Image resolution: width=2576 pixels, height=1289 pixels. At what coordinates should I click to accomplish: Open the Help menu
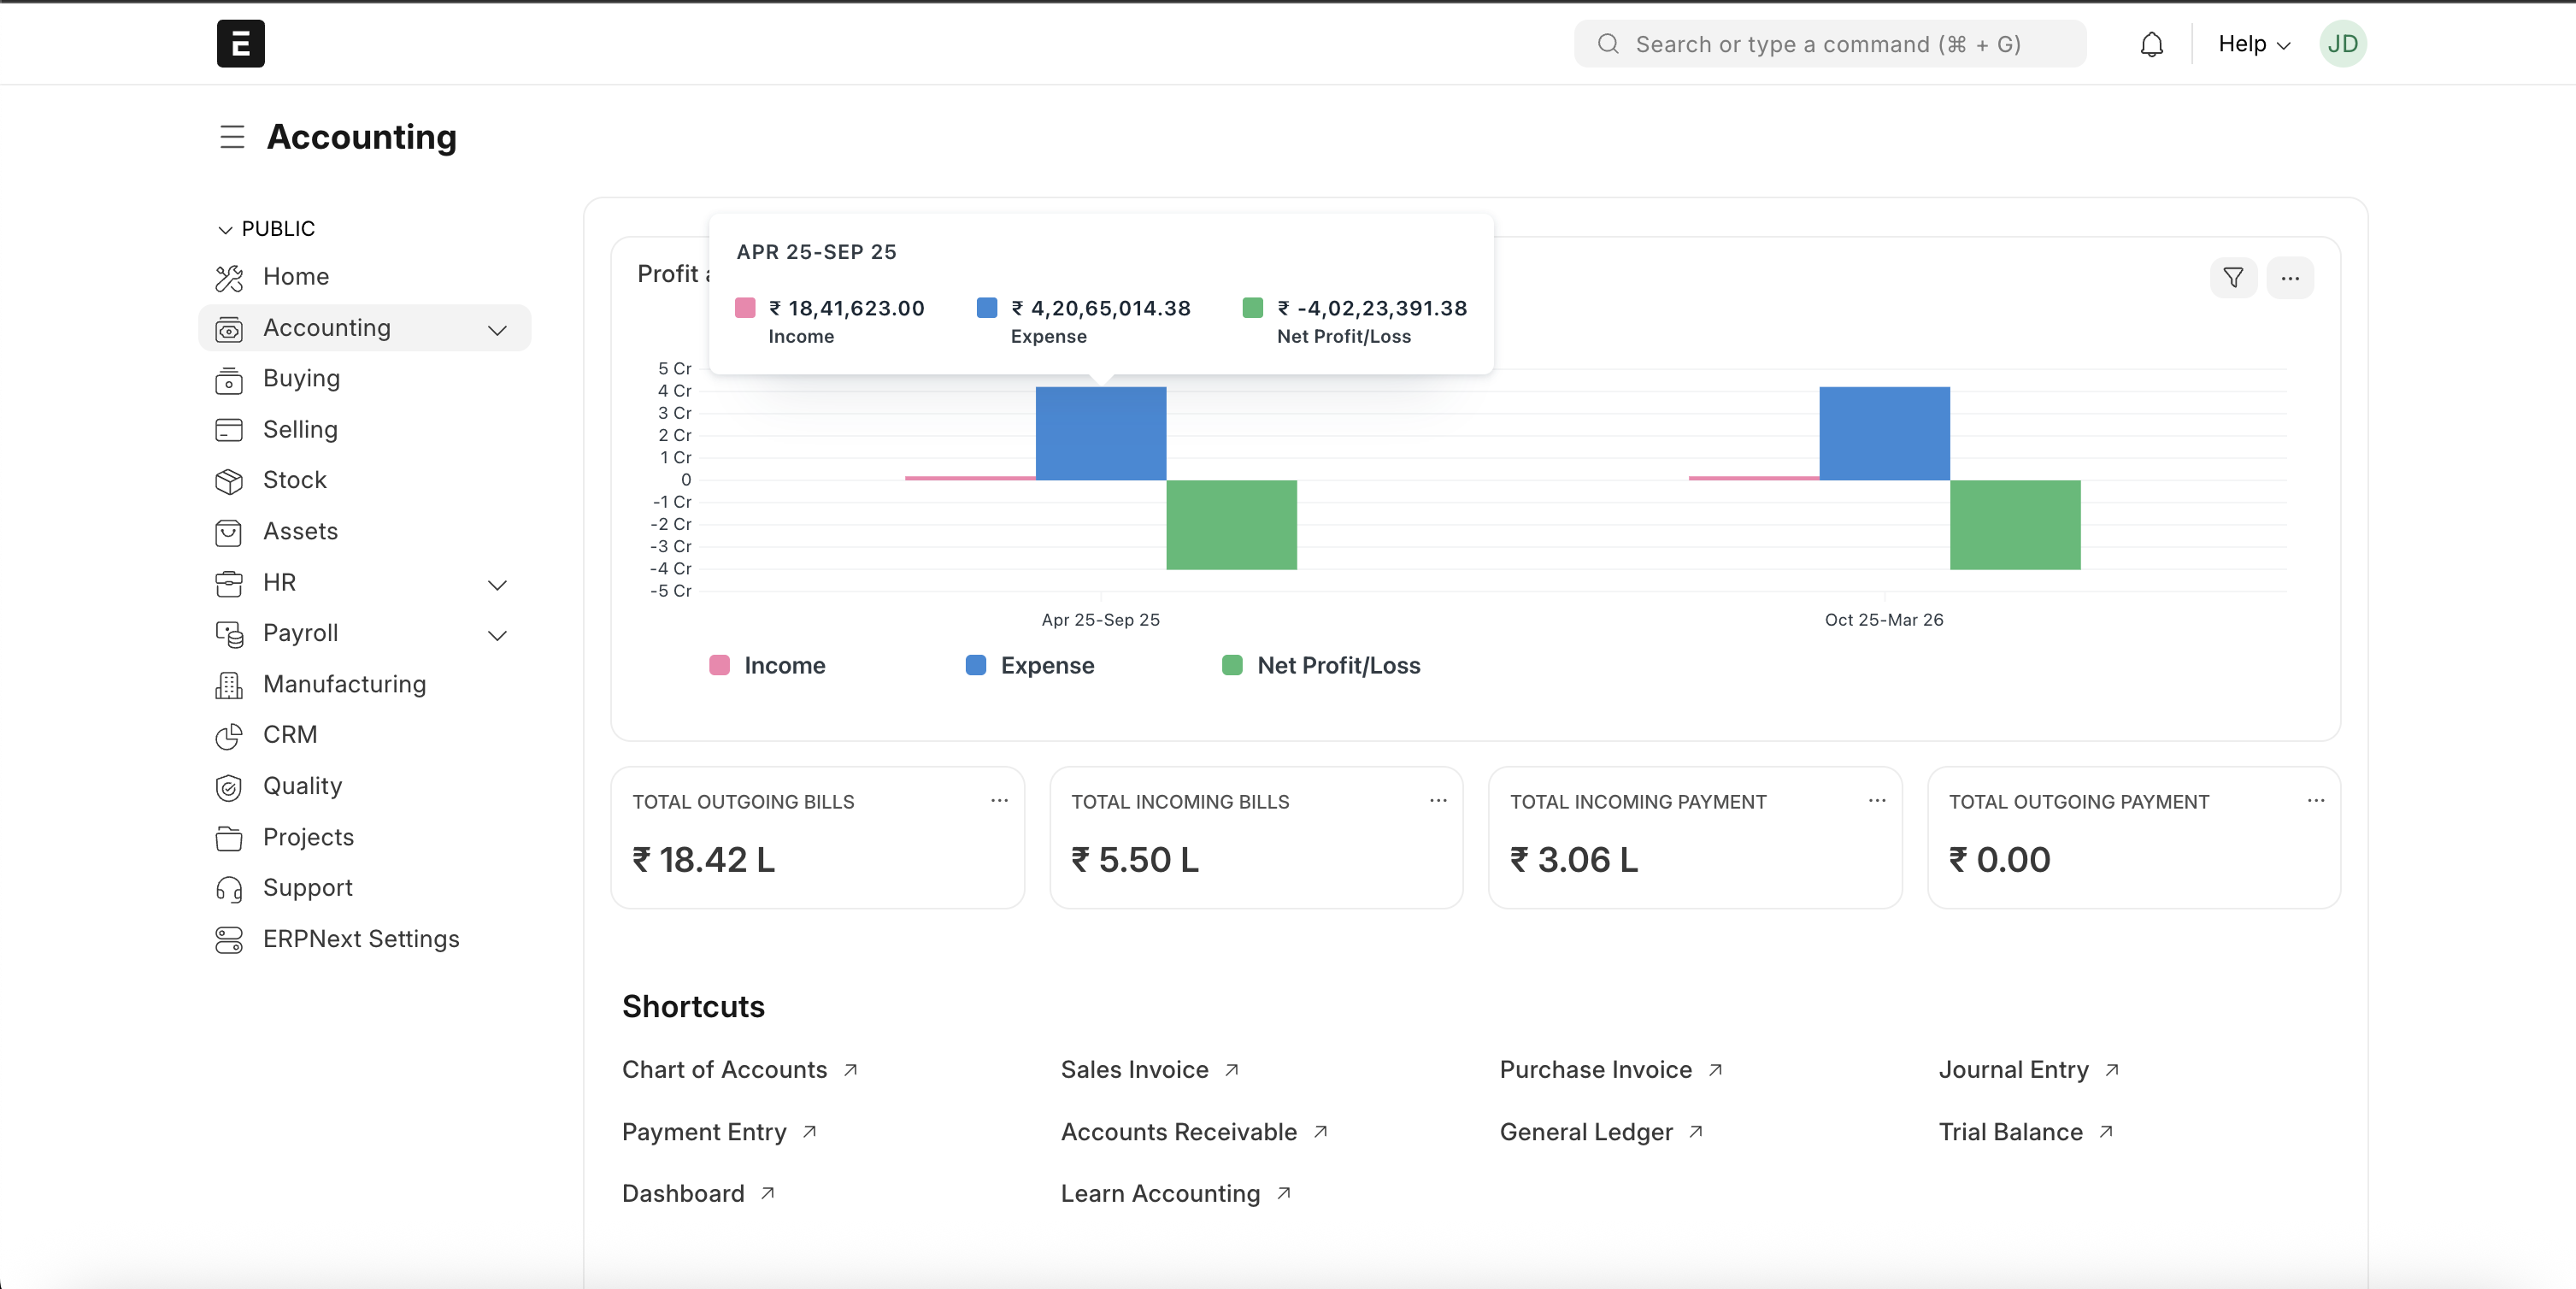coord(2251,43)
